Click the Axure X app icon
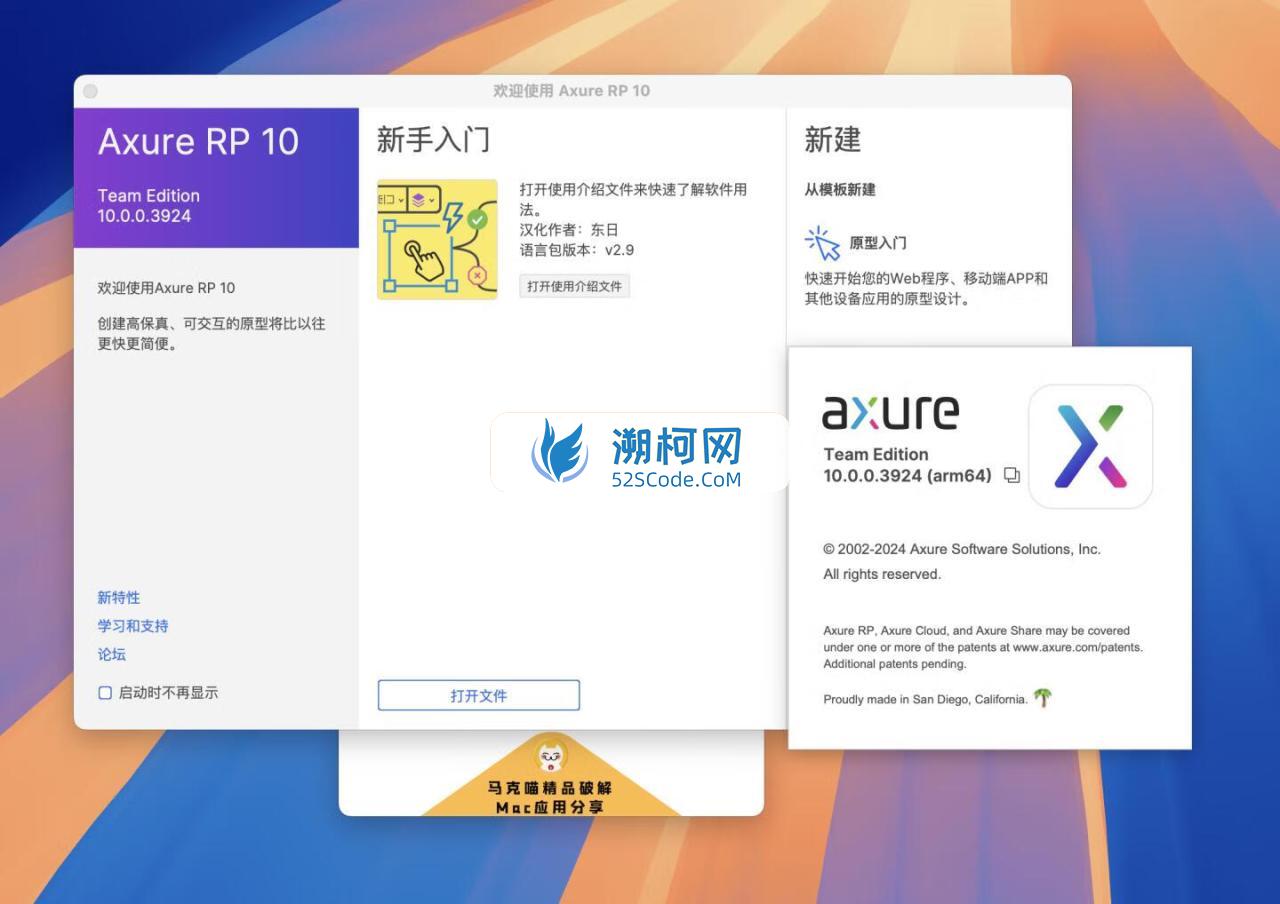The height and width of the screenshot is (904, 1280). coord(1090,446)
